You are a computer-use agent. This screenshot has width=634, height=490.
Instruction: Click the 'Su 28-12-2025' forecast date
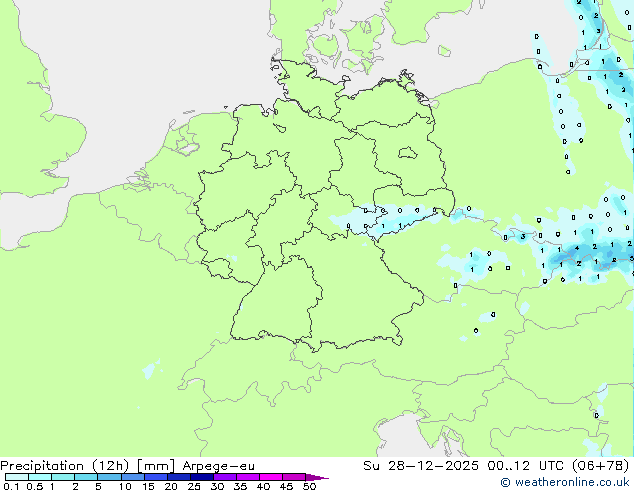point(421,466)
